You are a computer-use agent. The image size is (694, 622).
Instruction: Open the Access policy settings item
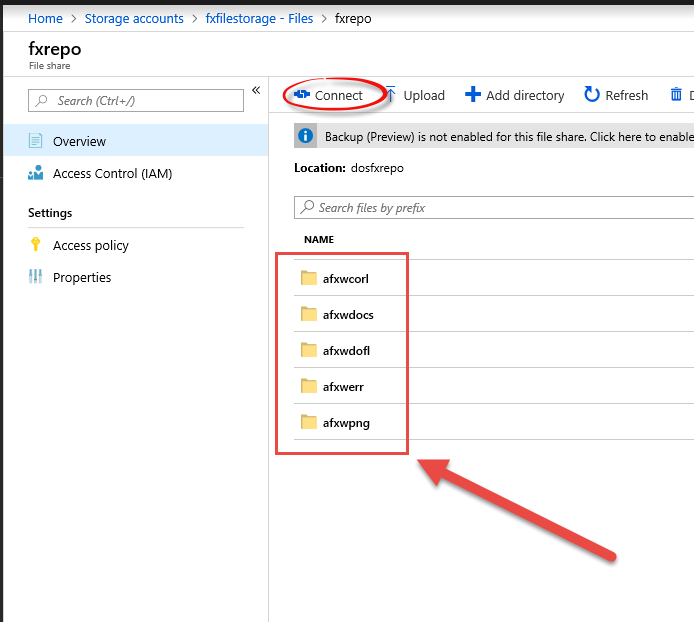(x=136, y=245)
